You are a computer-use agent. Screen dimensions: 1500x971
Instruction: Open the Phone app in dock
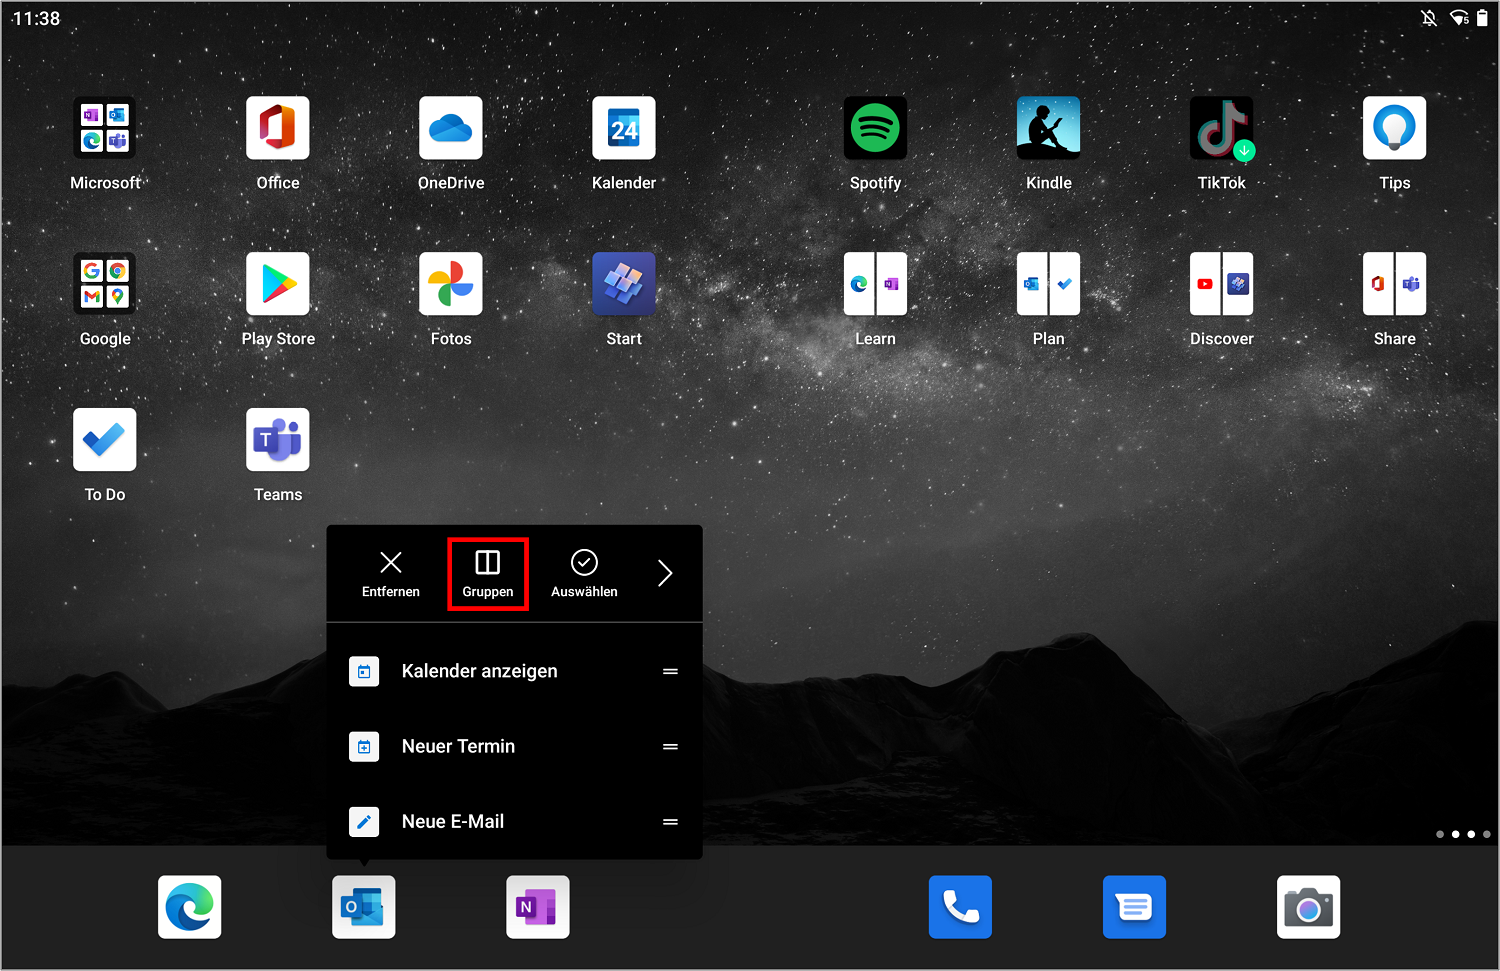(960, 907)
